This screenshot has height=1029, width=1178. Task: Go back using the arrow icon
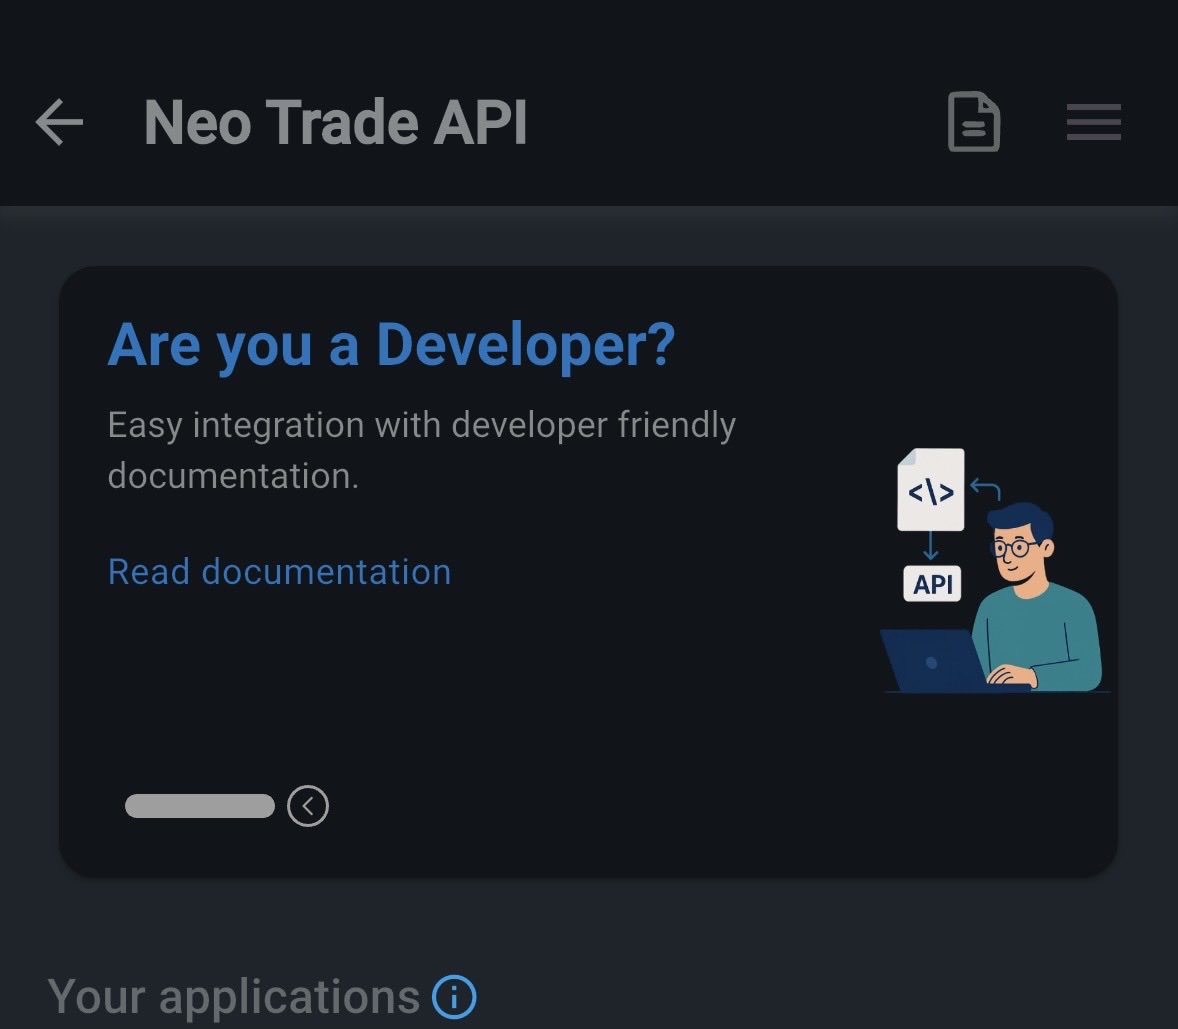point(59,122)
